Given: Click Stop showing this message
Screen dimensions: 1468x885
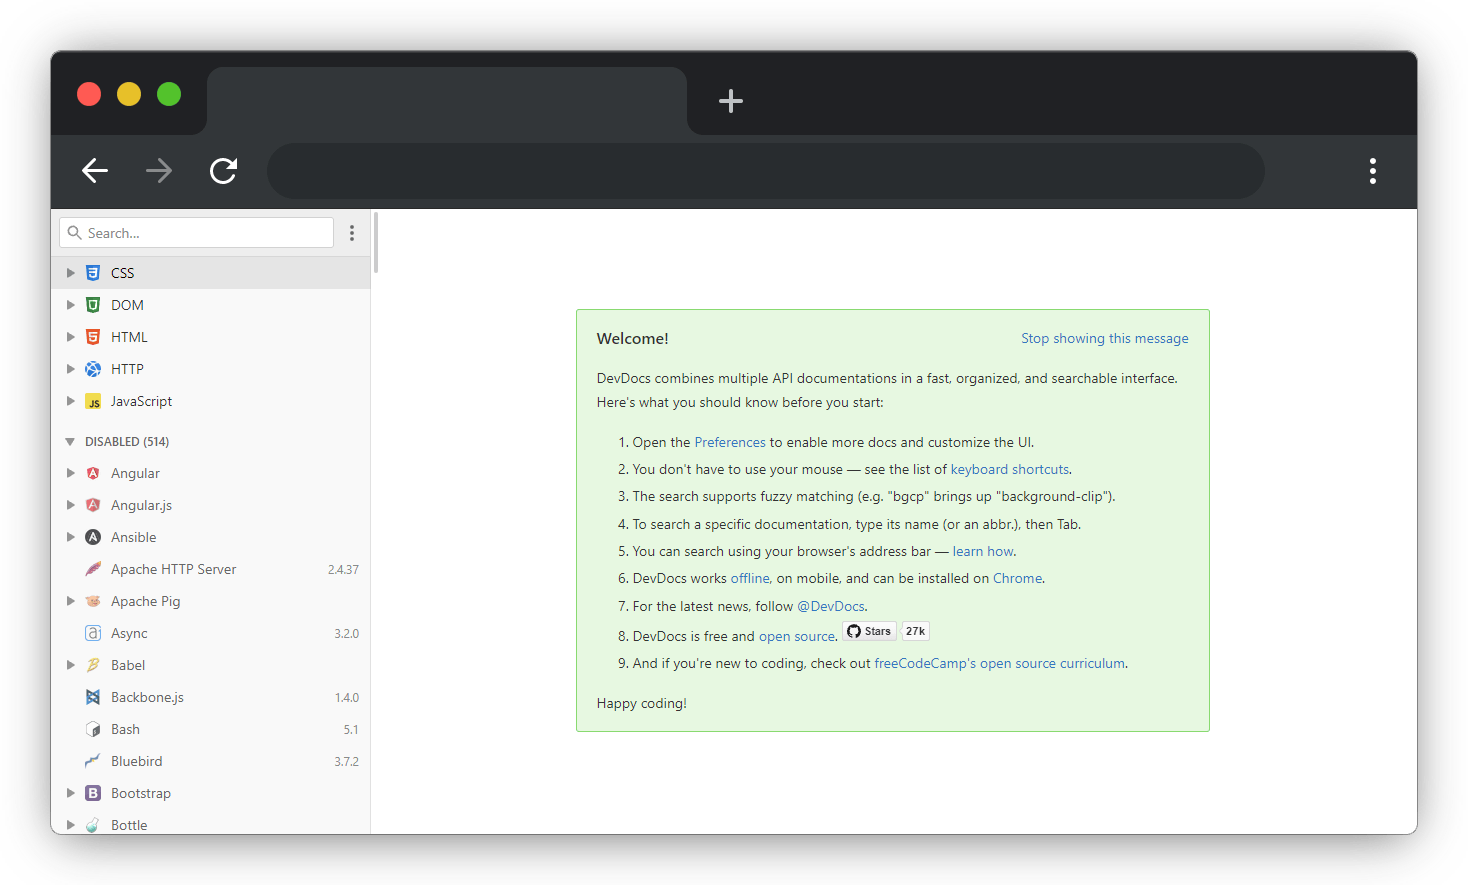Looking at the screenshot, I should (x=1105, y=338).
